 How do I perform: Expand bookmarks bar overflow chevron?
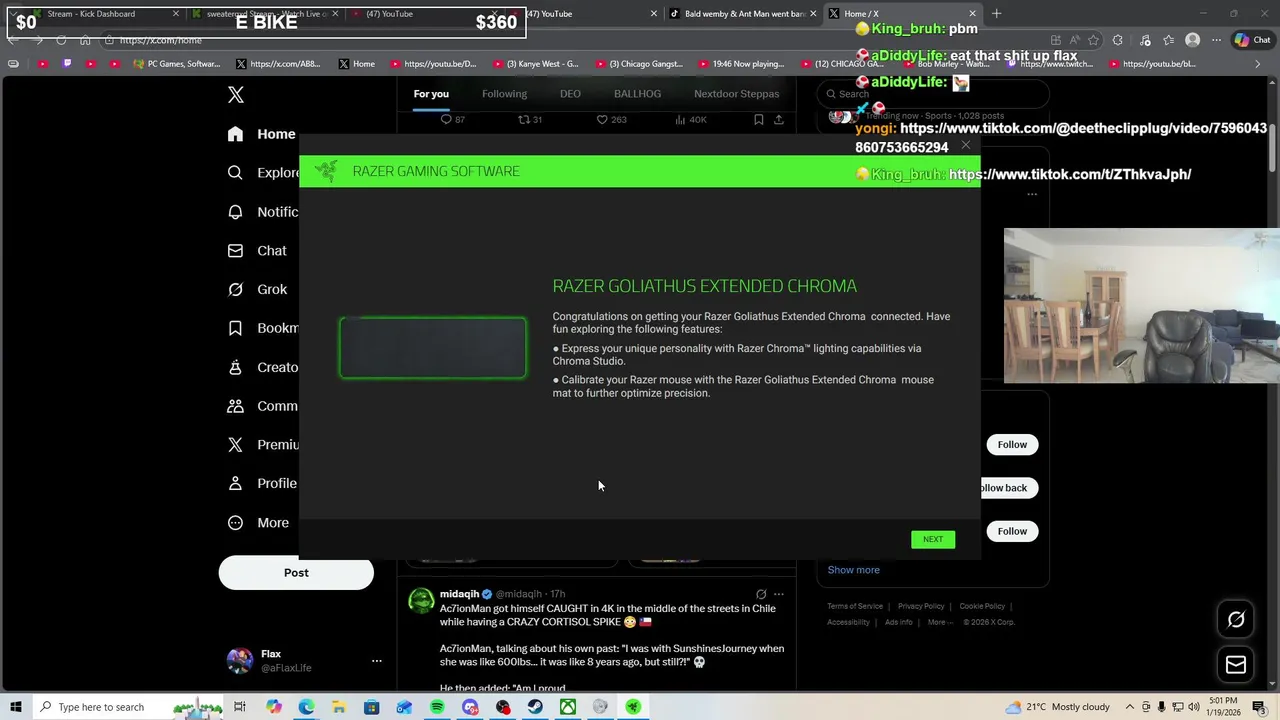click(x=1258, y=64)
